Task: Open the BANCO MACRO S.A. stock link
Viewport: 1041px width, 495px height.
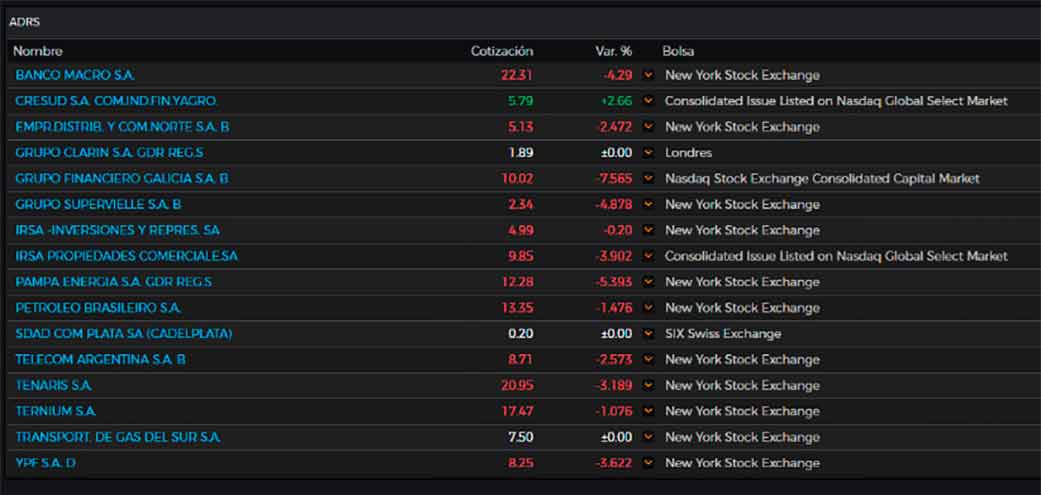Action: pyautogui.click(x=75, y=75)
